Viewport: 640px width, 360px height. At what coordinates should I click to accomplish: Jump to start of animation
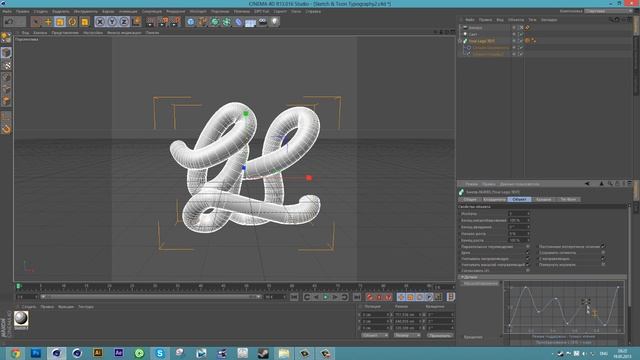(x=294, y=297)
